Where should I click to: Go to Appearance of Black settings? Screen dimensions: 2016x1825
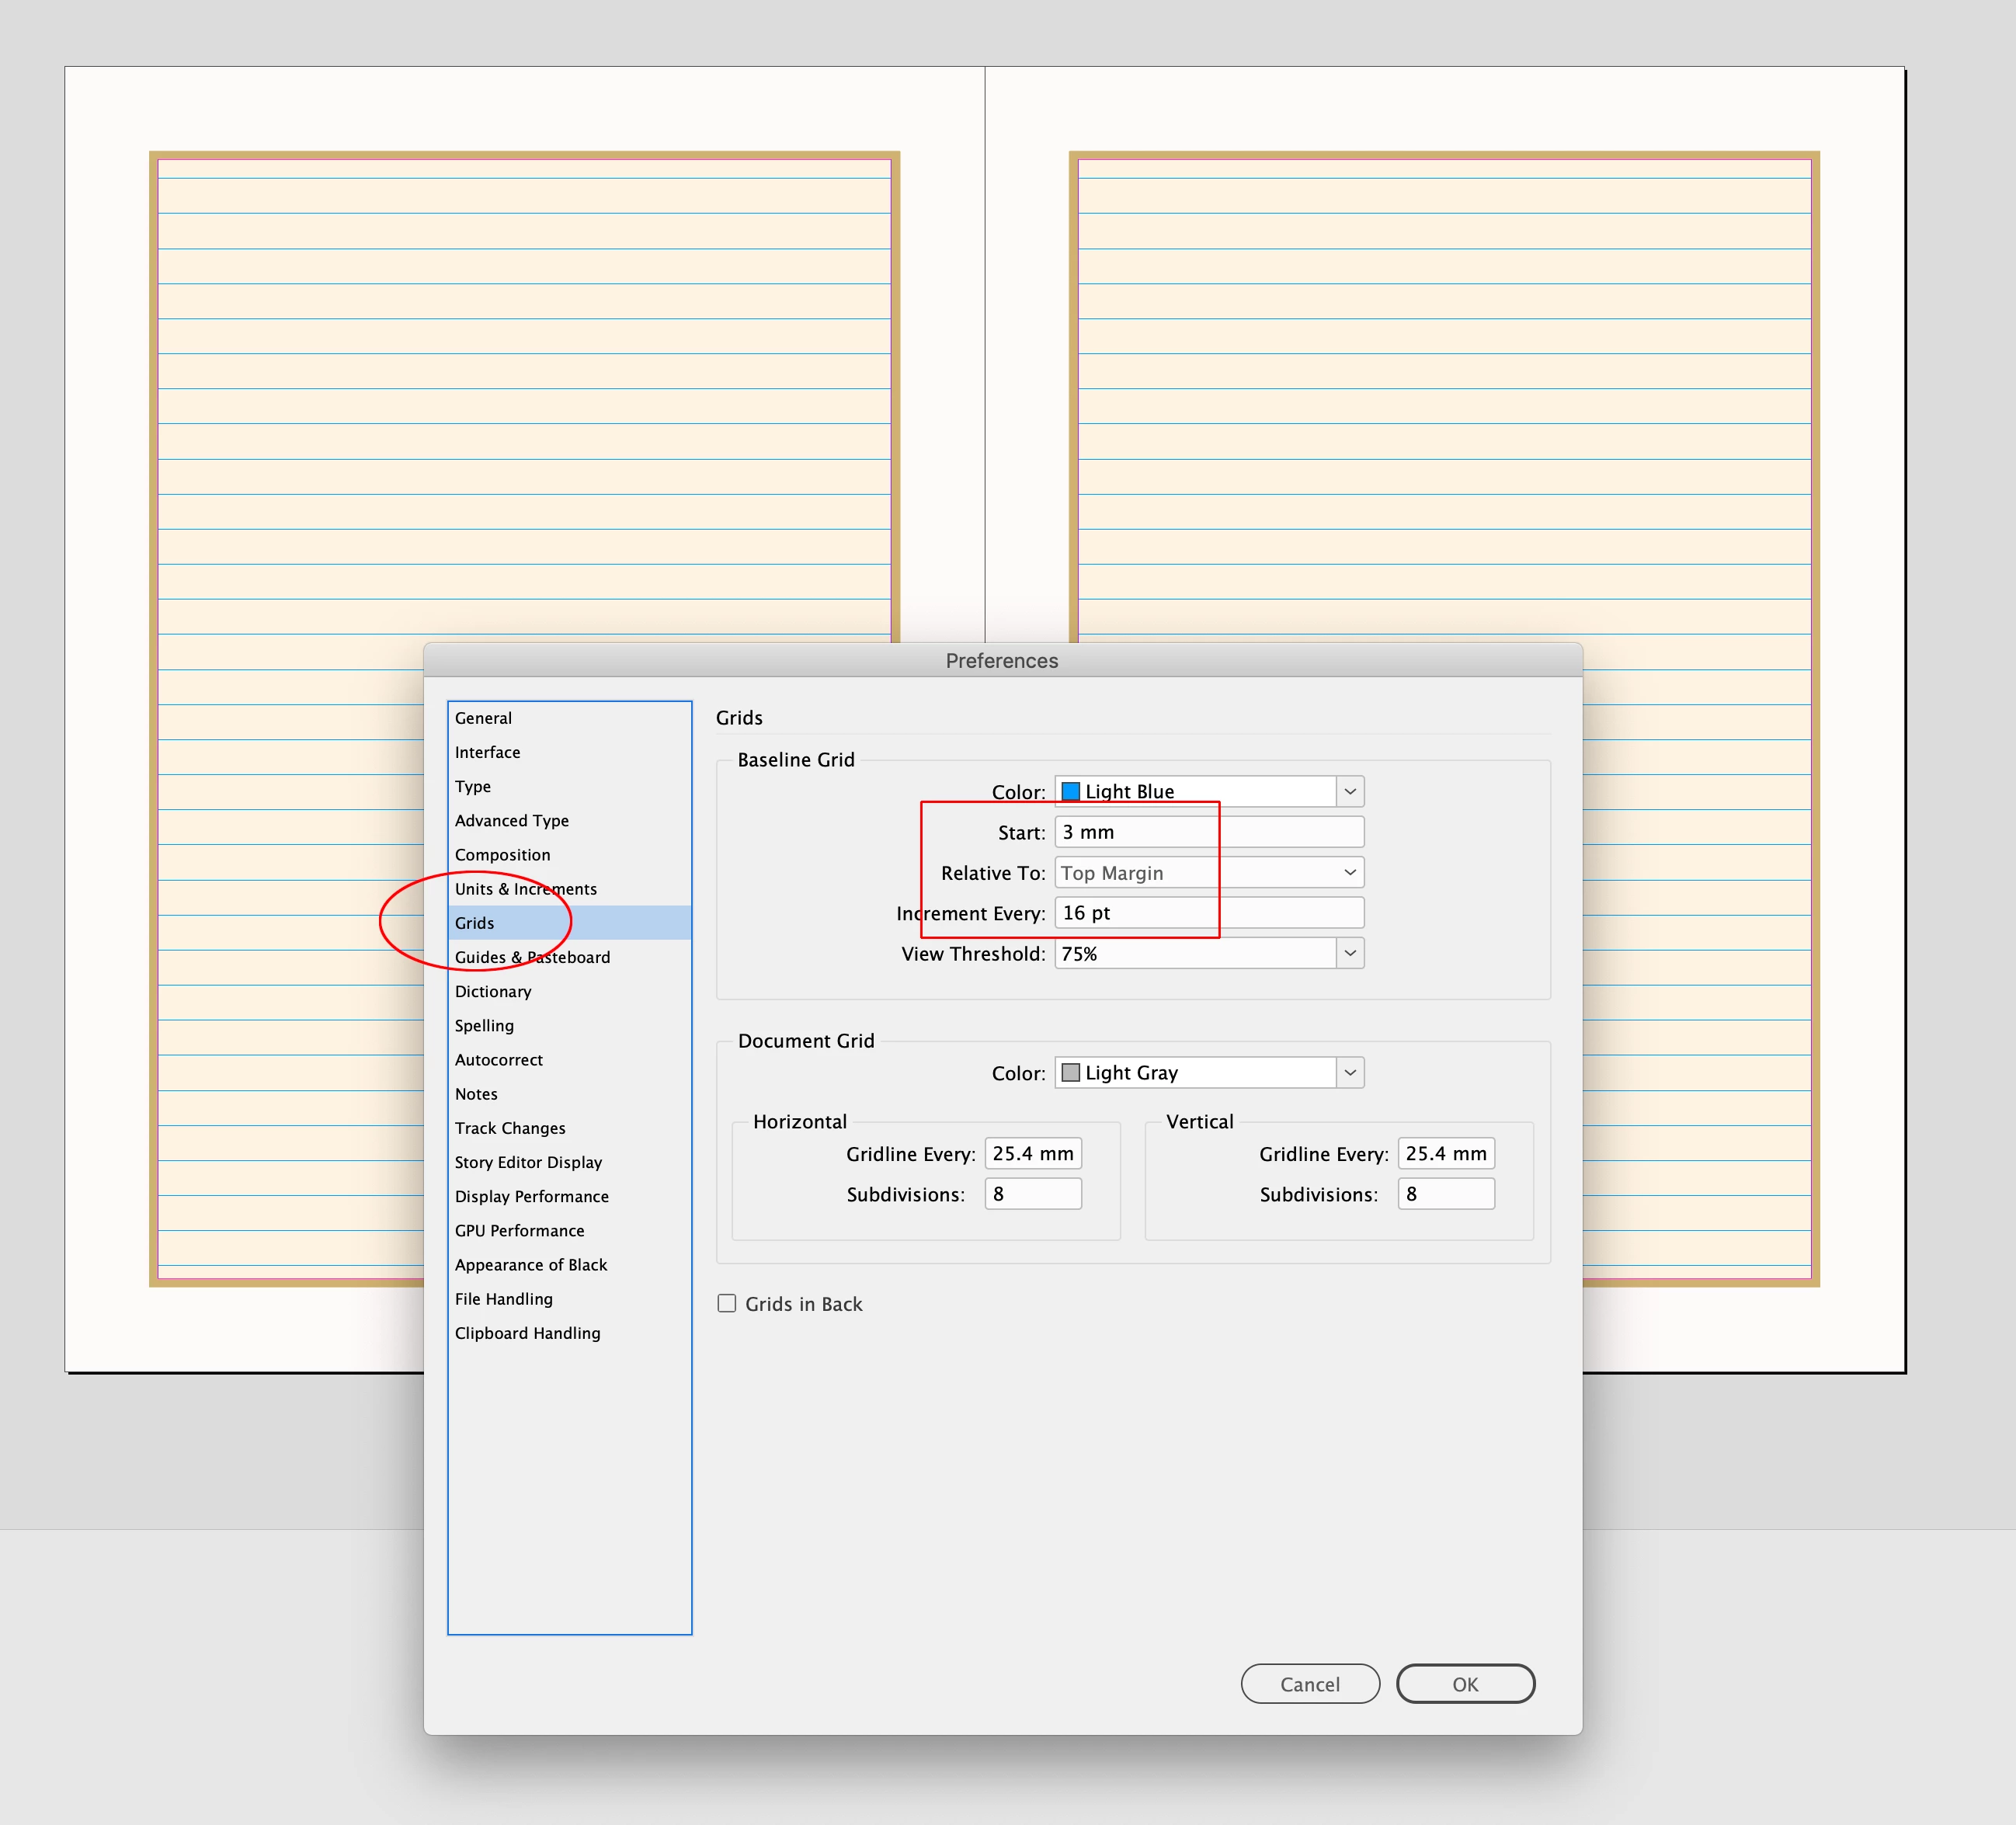530,1264
